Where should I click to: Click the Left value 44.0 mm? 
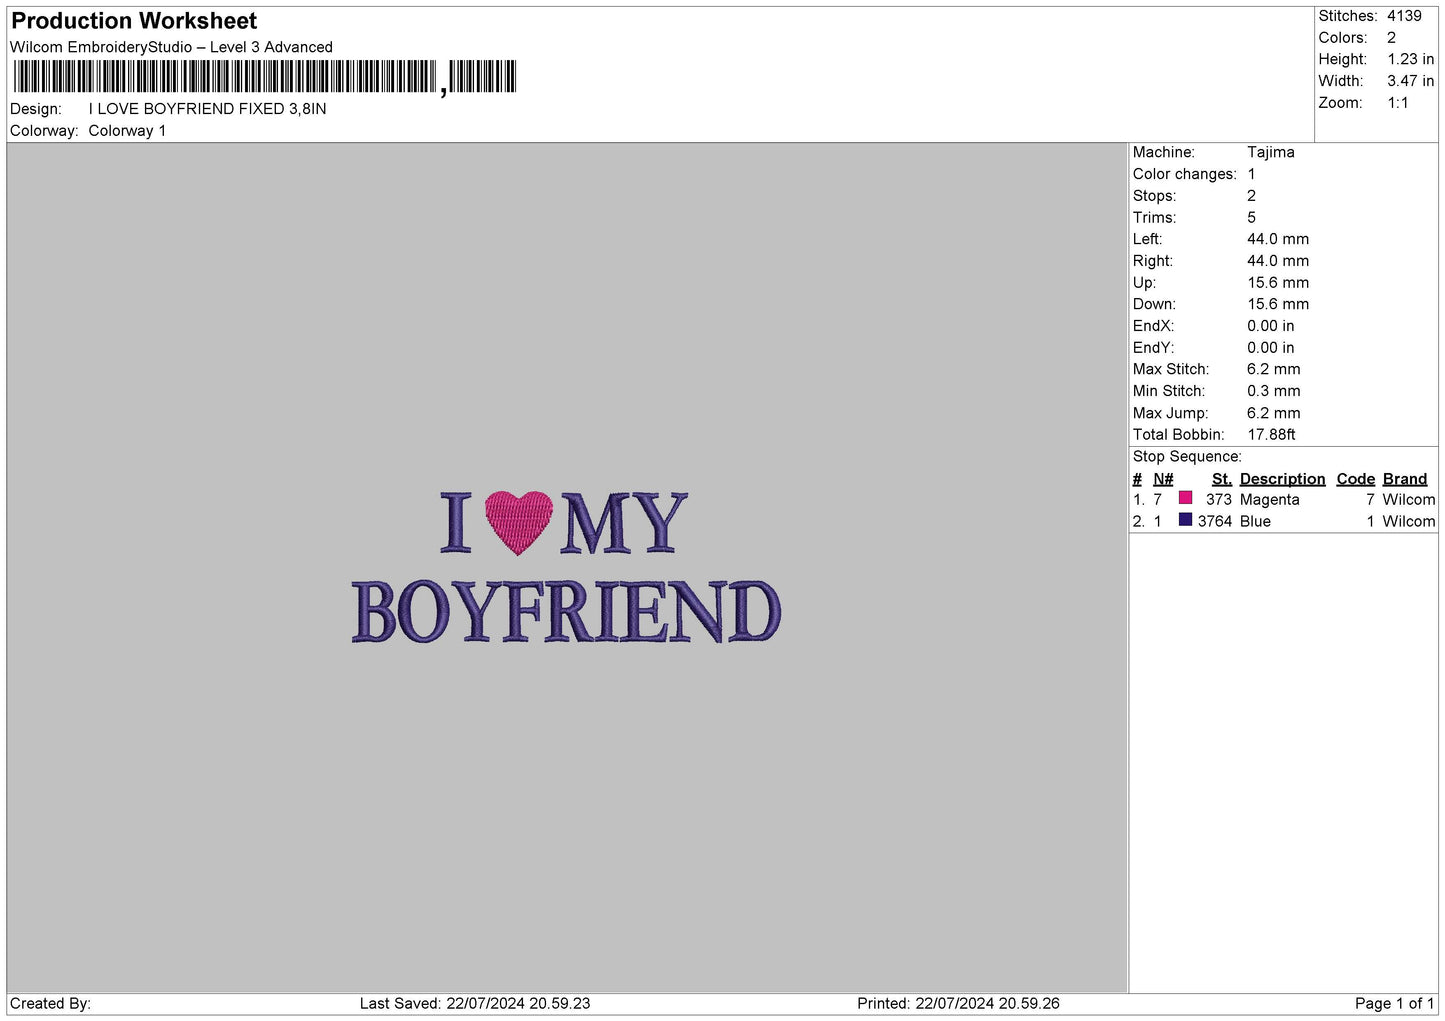pos(1278,239)
